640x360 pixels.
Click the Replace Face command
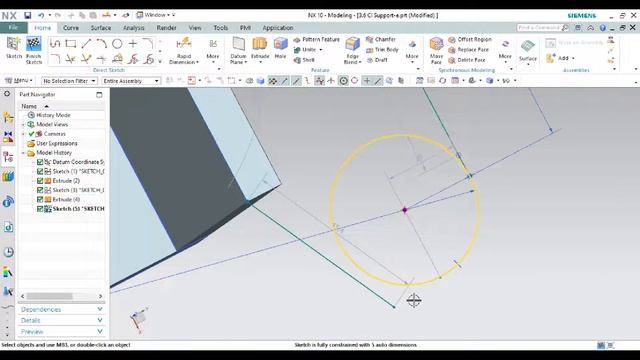coord(469,50)
